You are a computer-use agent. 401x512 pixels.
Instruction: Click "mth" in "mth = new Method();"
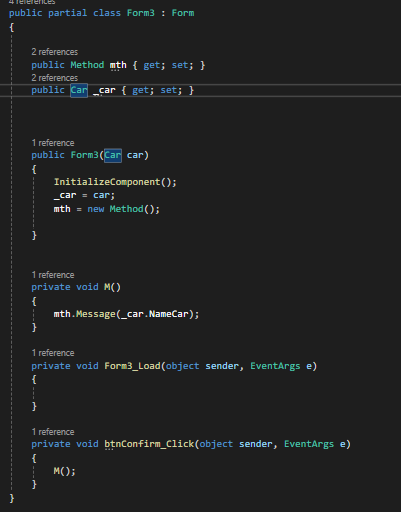pos(62,209)
